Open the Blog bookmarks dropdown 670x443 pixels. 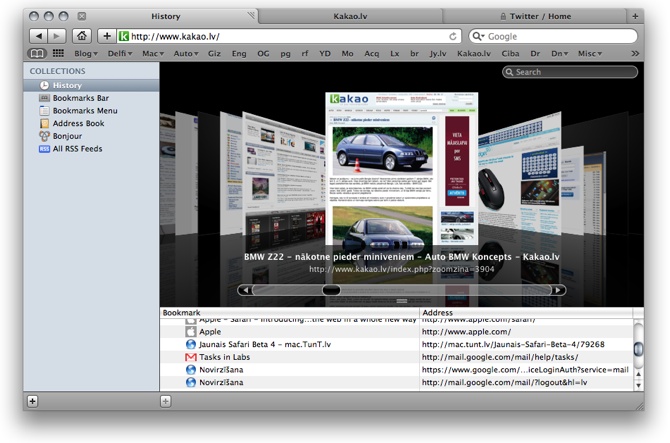(x=86, y=53)
